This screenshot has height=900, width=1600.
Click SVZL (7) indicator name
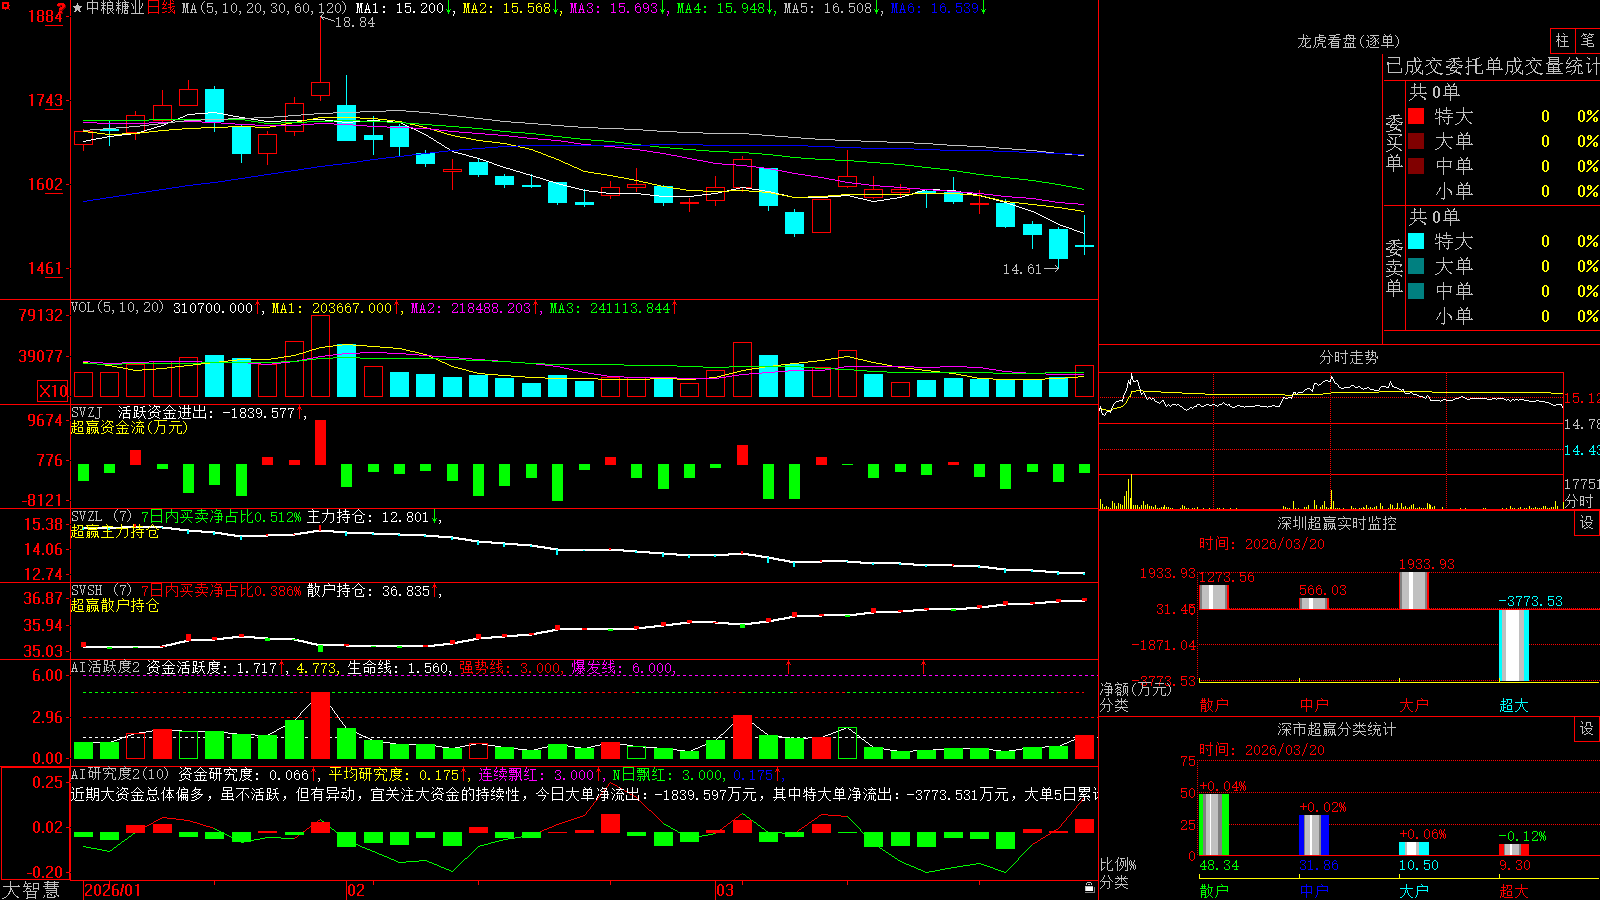click(101, 517)
